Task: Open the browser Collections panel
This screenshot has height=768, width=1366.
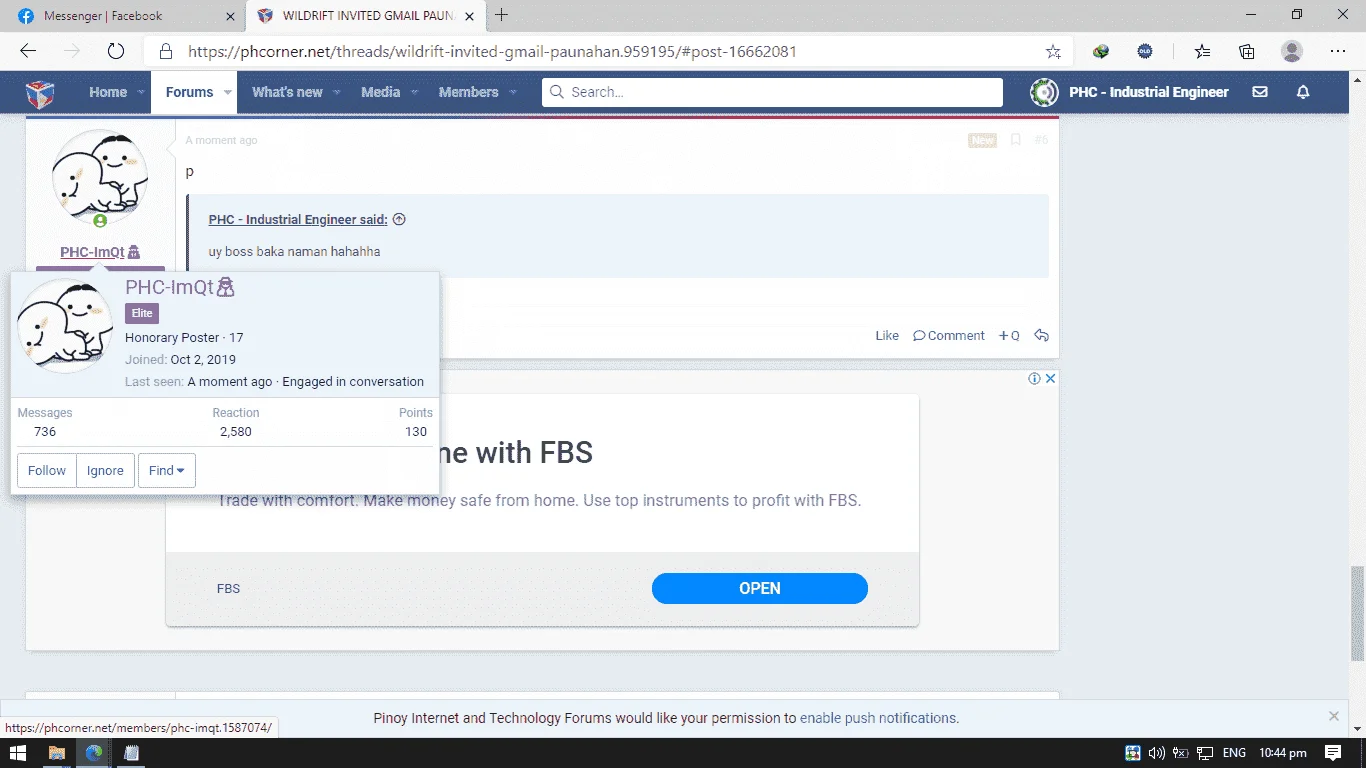Action: coord(1247,51)
